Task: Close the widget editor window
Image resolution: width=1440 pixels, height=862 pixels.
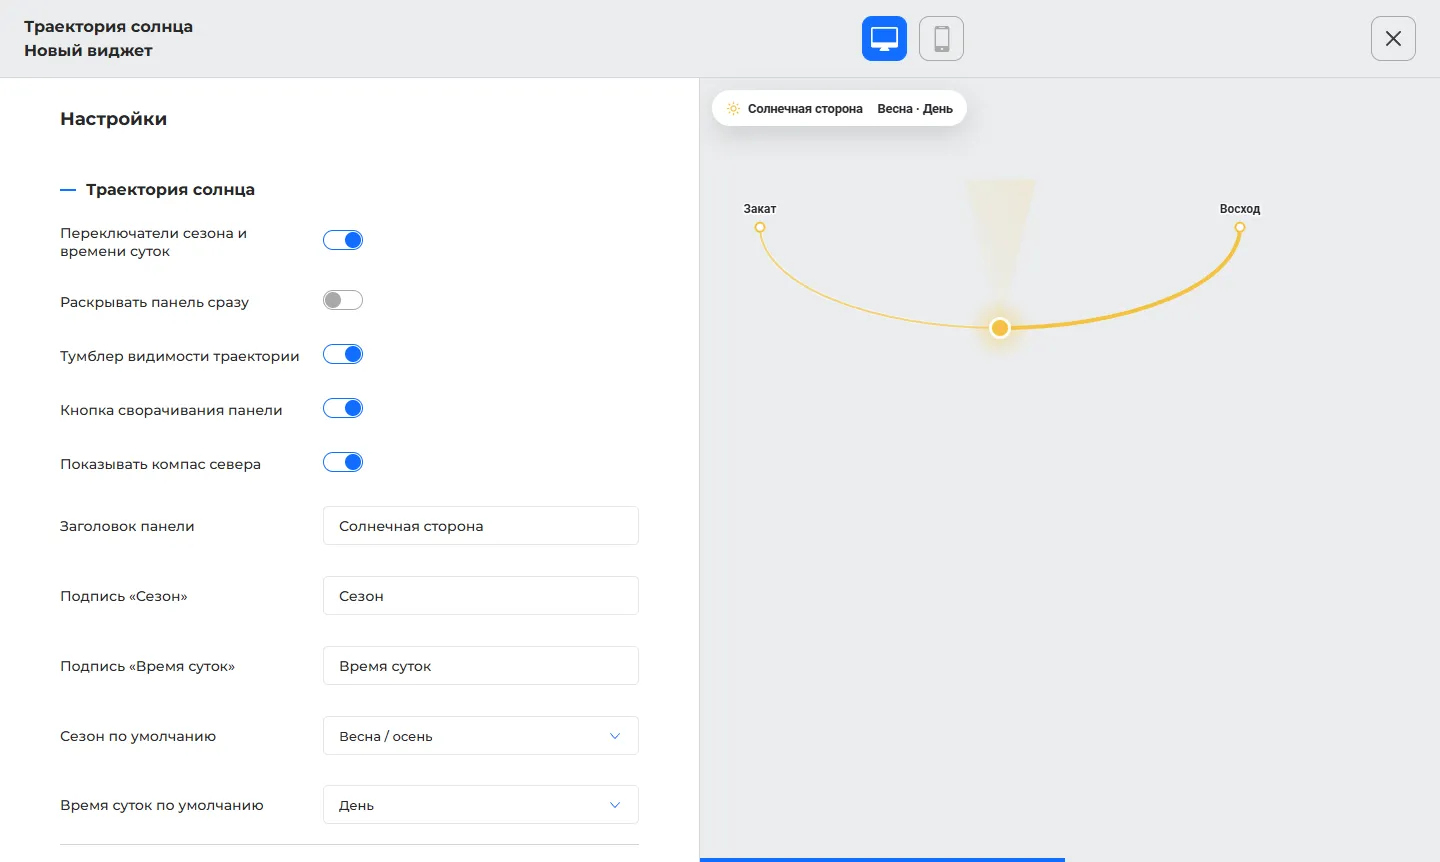Action: 1393,39
